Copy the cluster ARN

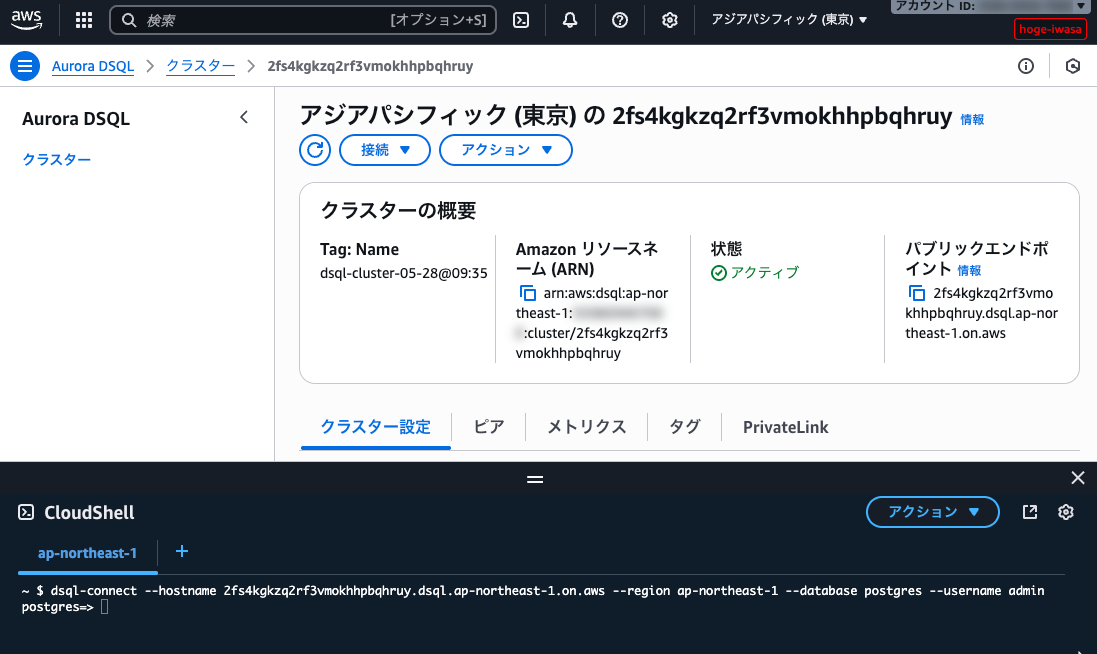tap(528, 293)
